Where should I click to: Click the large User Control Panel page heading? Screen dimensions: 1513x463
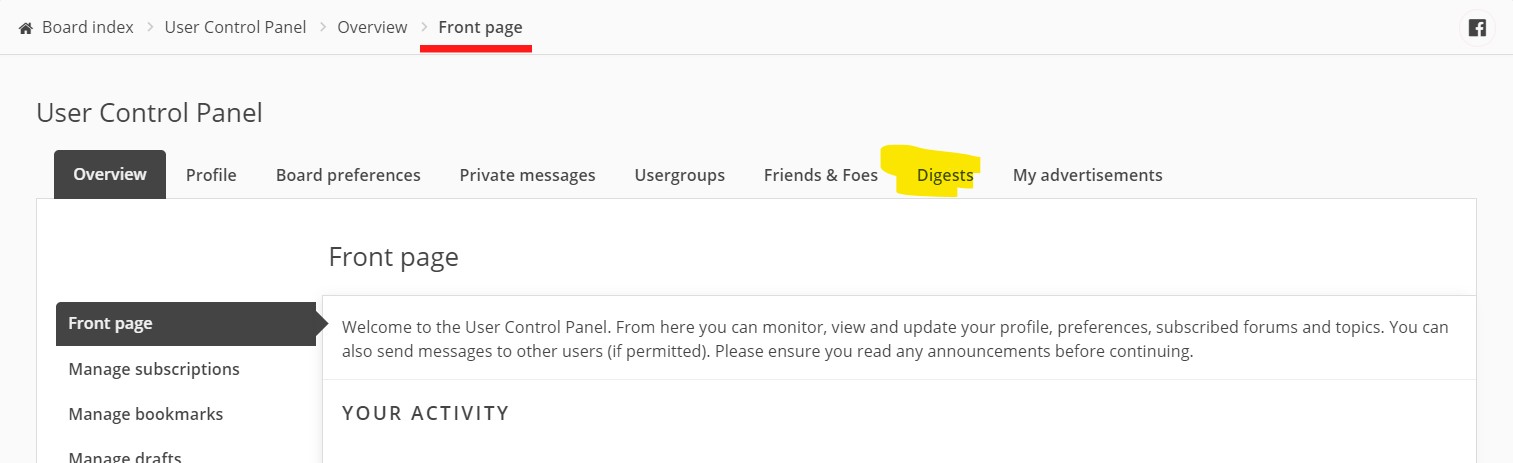click(x=149, y=113)
